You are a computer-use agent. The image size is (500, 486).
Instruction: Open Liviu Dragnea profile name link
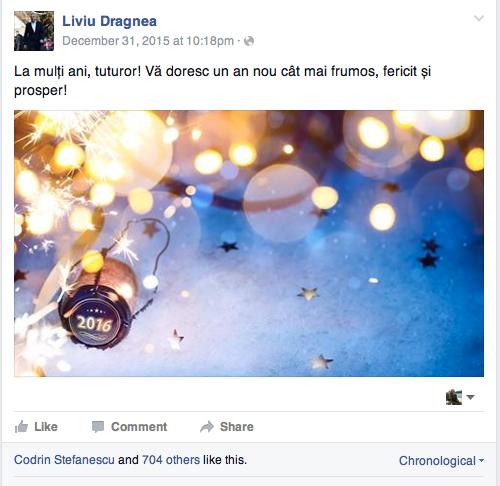[109, 21]
